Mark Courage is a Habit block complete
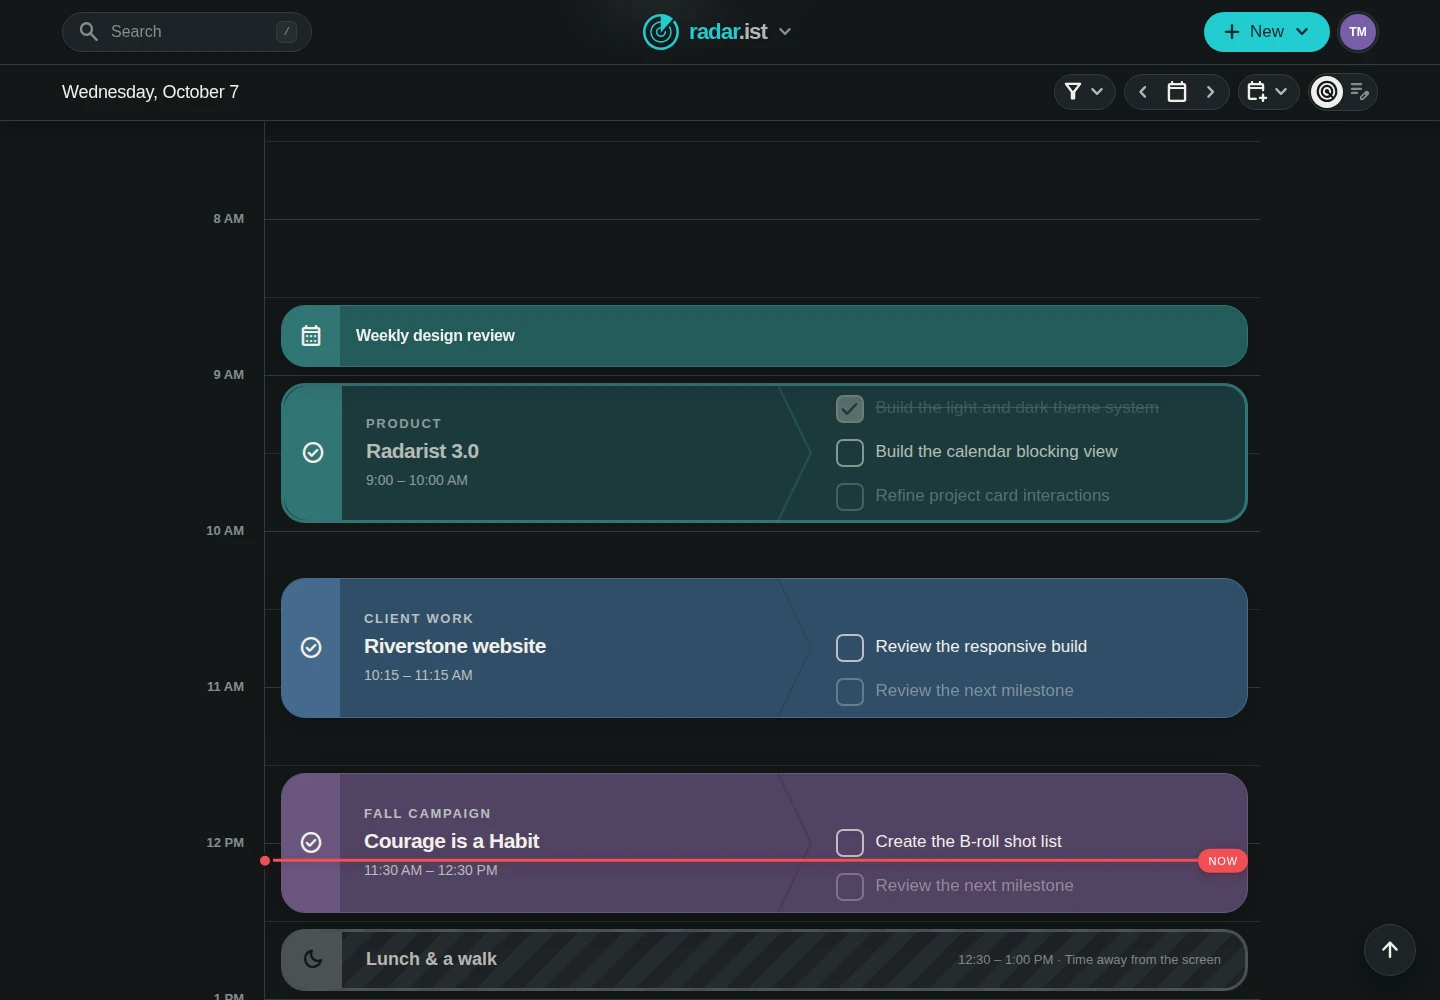The height and width of the screenshot is (1000, 1440). tap(311, 843)
